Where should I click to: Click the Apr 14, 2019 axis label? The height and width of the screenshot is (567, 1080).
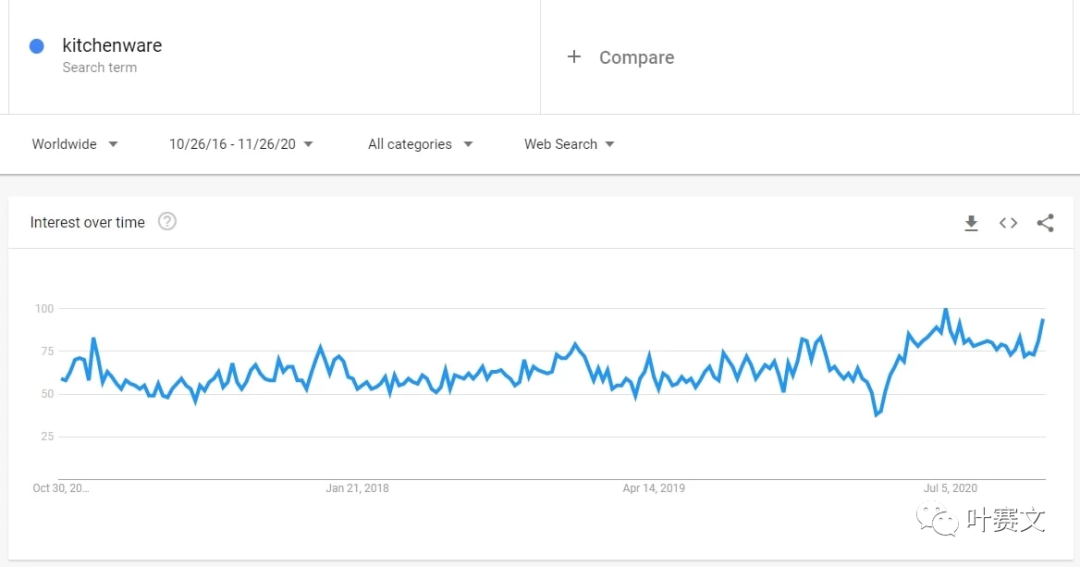tap(653, 488)
